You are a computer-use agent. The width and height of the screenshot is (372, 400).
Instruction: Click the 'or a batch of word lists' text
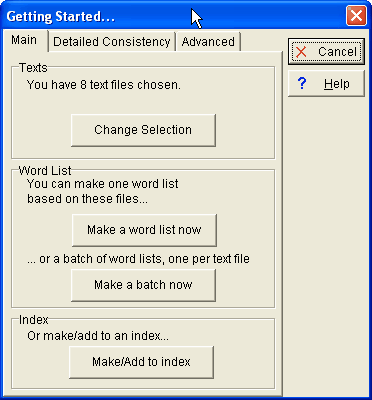(x=138, y=259)
